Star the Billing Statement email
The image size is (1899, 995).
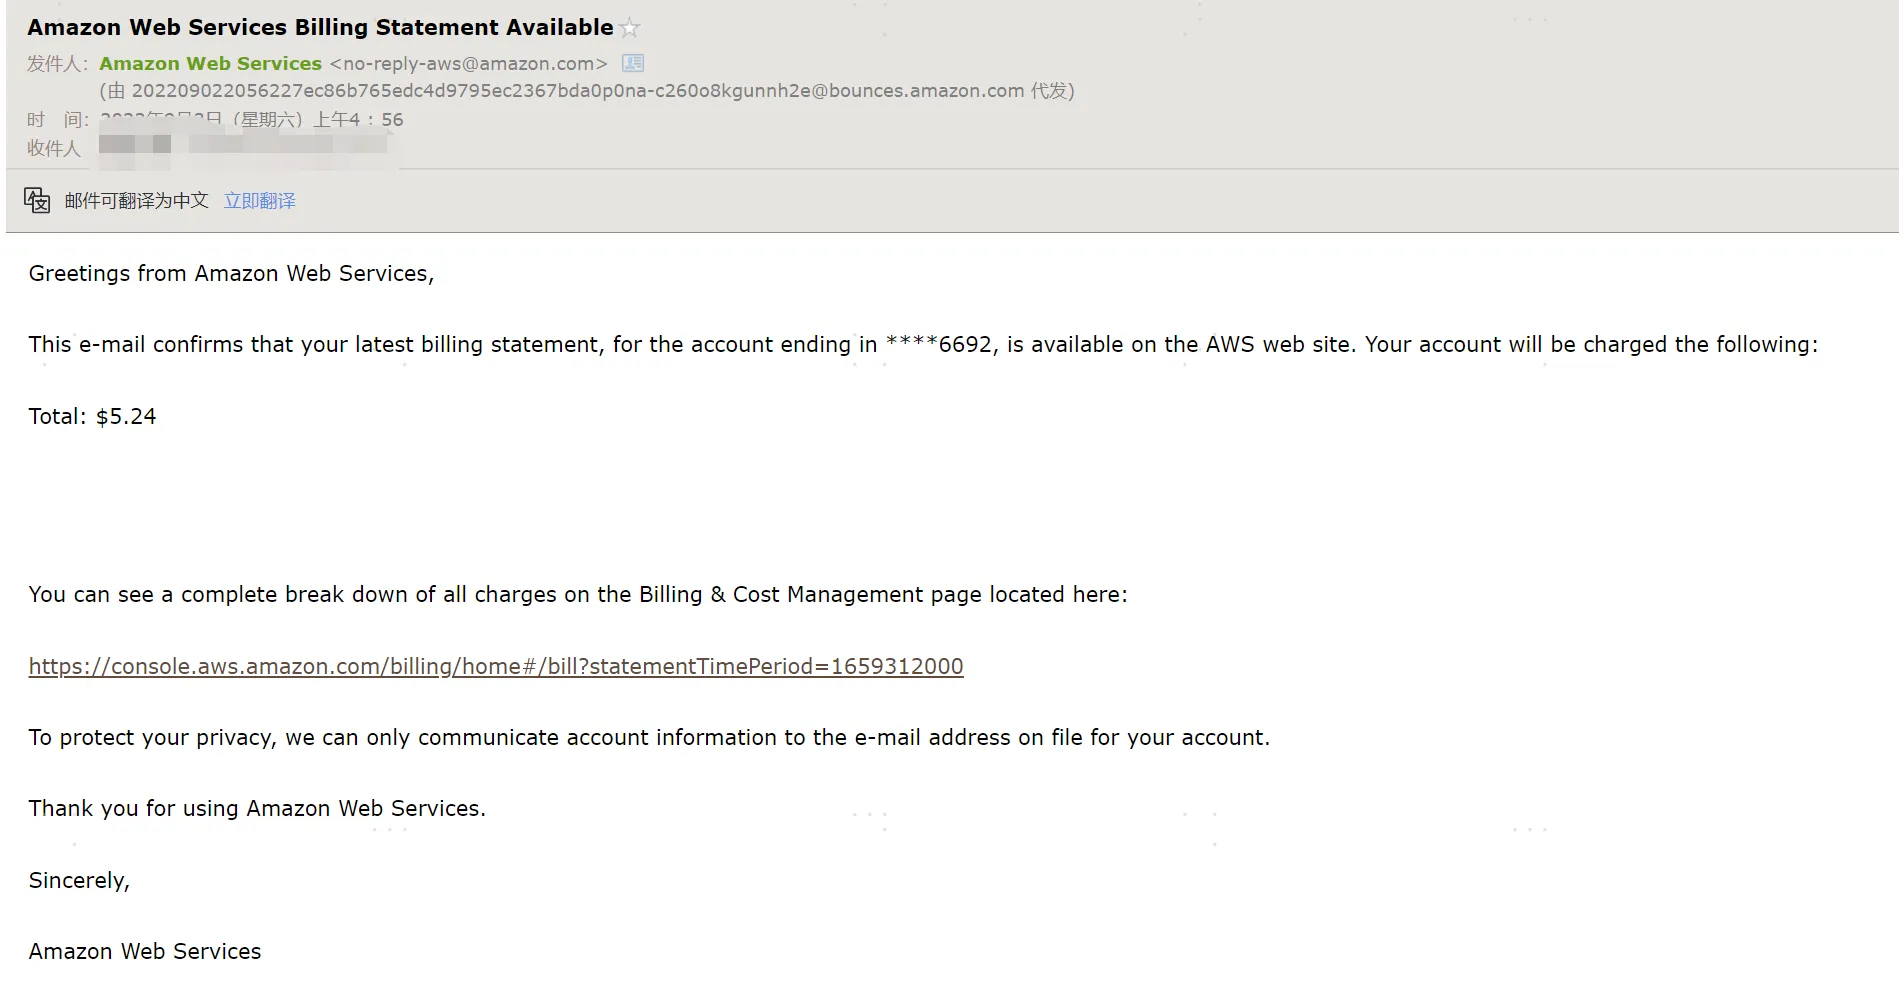click(x=630, y=28)
